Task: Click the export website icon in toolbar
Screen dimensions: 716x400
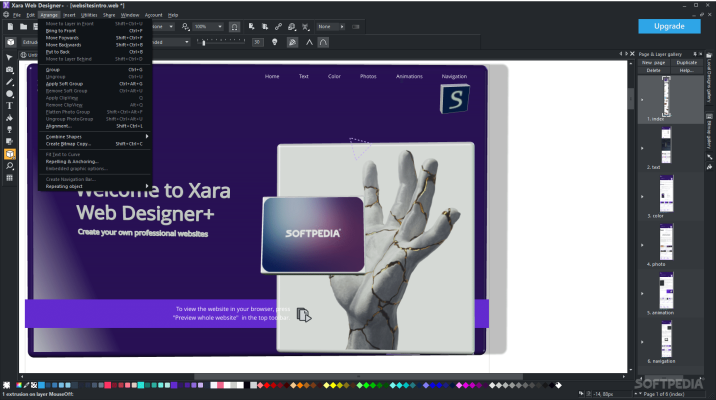Action: click(x=264, y=26)
